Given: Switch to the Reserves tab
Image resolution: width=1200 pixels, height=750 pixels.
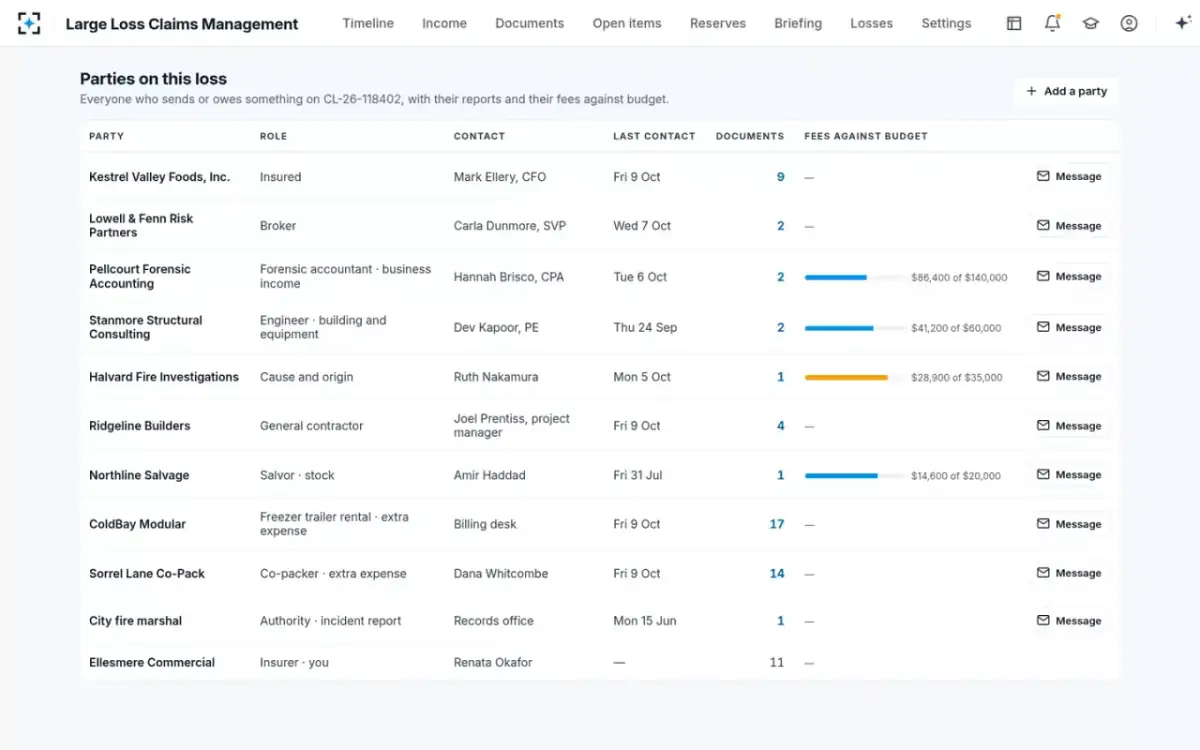Looking at the screenshot, I should (718, 23).
